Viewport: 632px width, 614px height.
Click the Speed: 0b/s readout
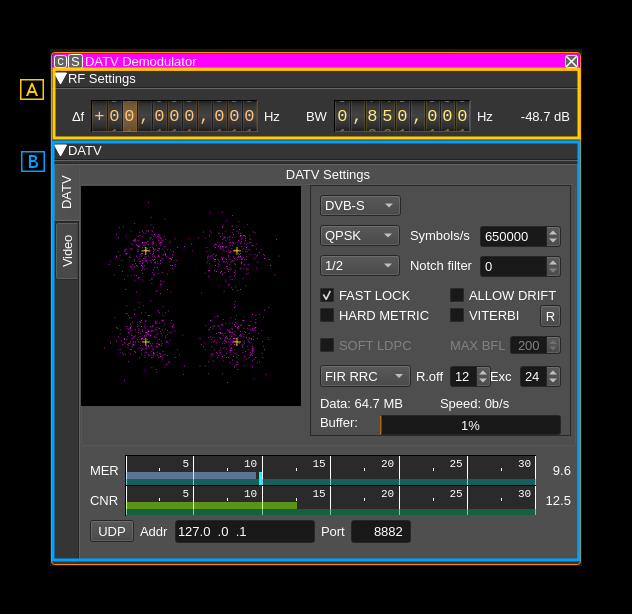tap(474, 404)
